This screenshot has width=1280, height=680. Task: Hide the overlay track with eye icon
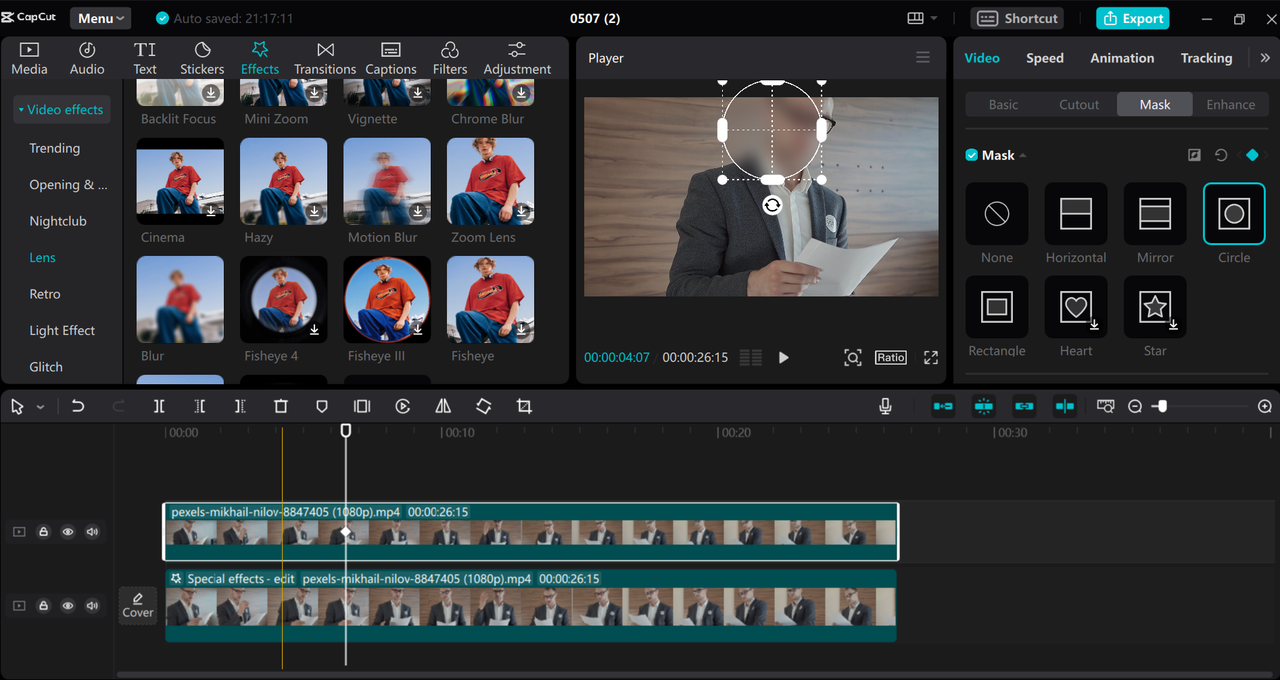68,532
